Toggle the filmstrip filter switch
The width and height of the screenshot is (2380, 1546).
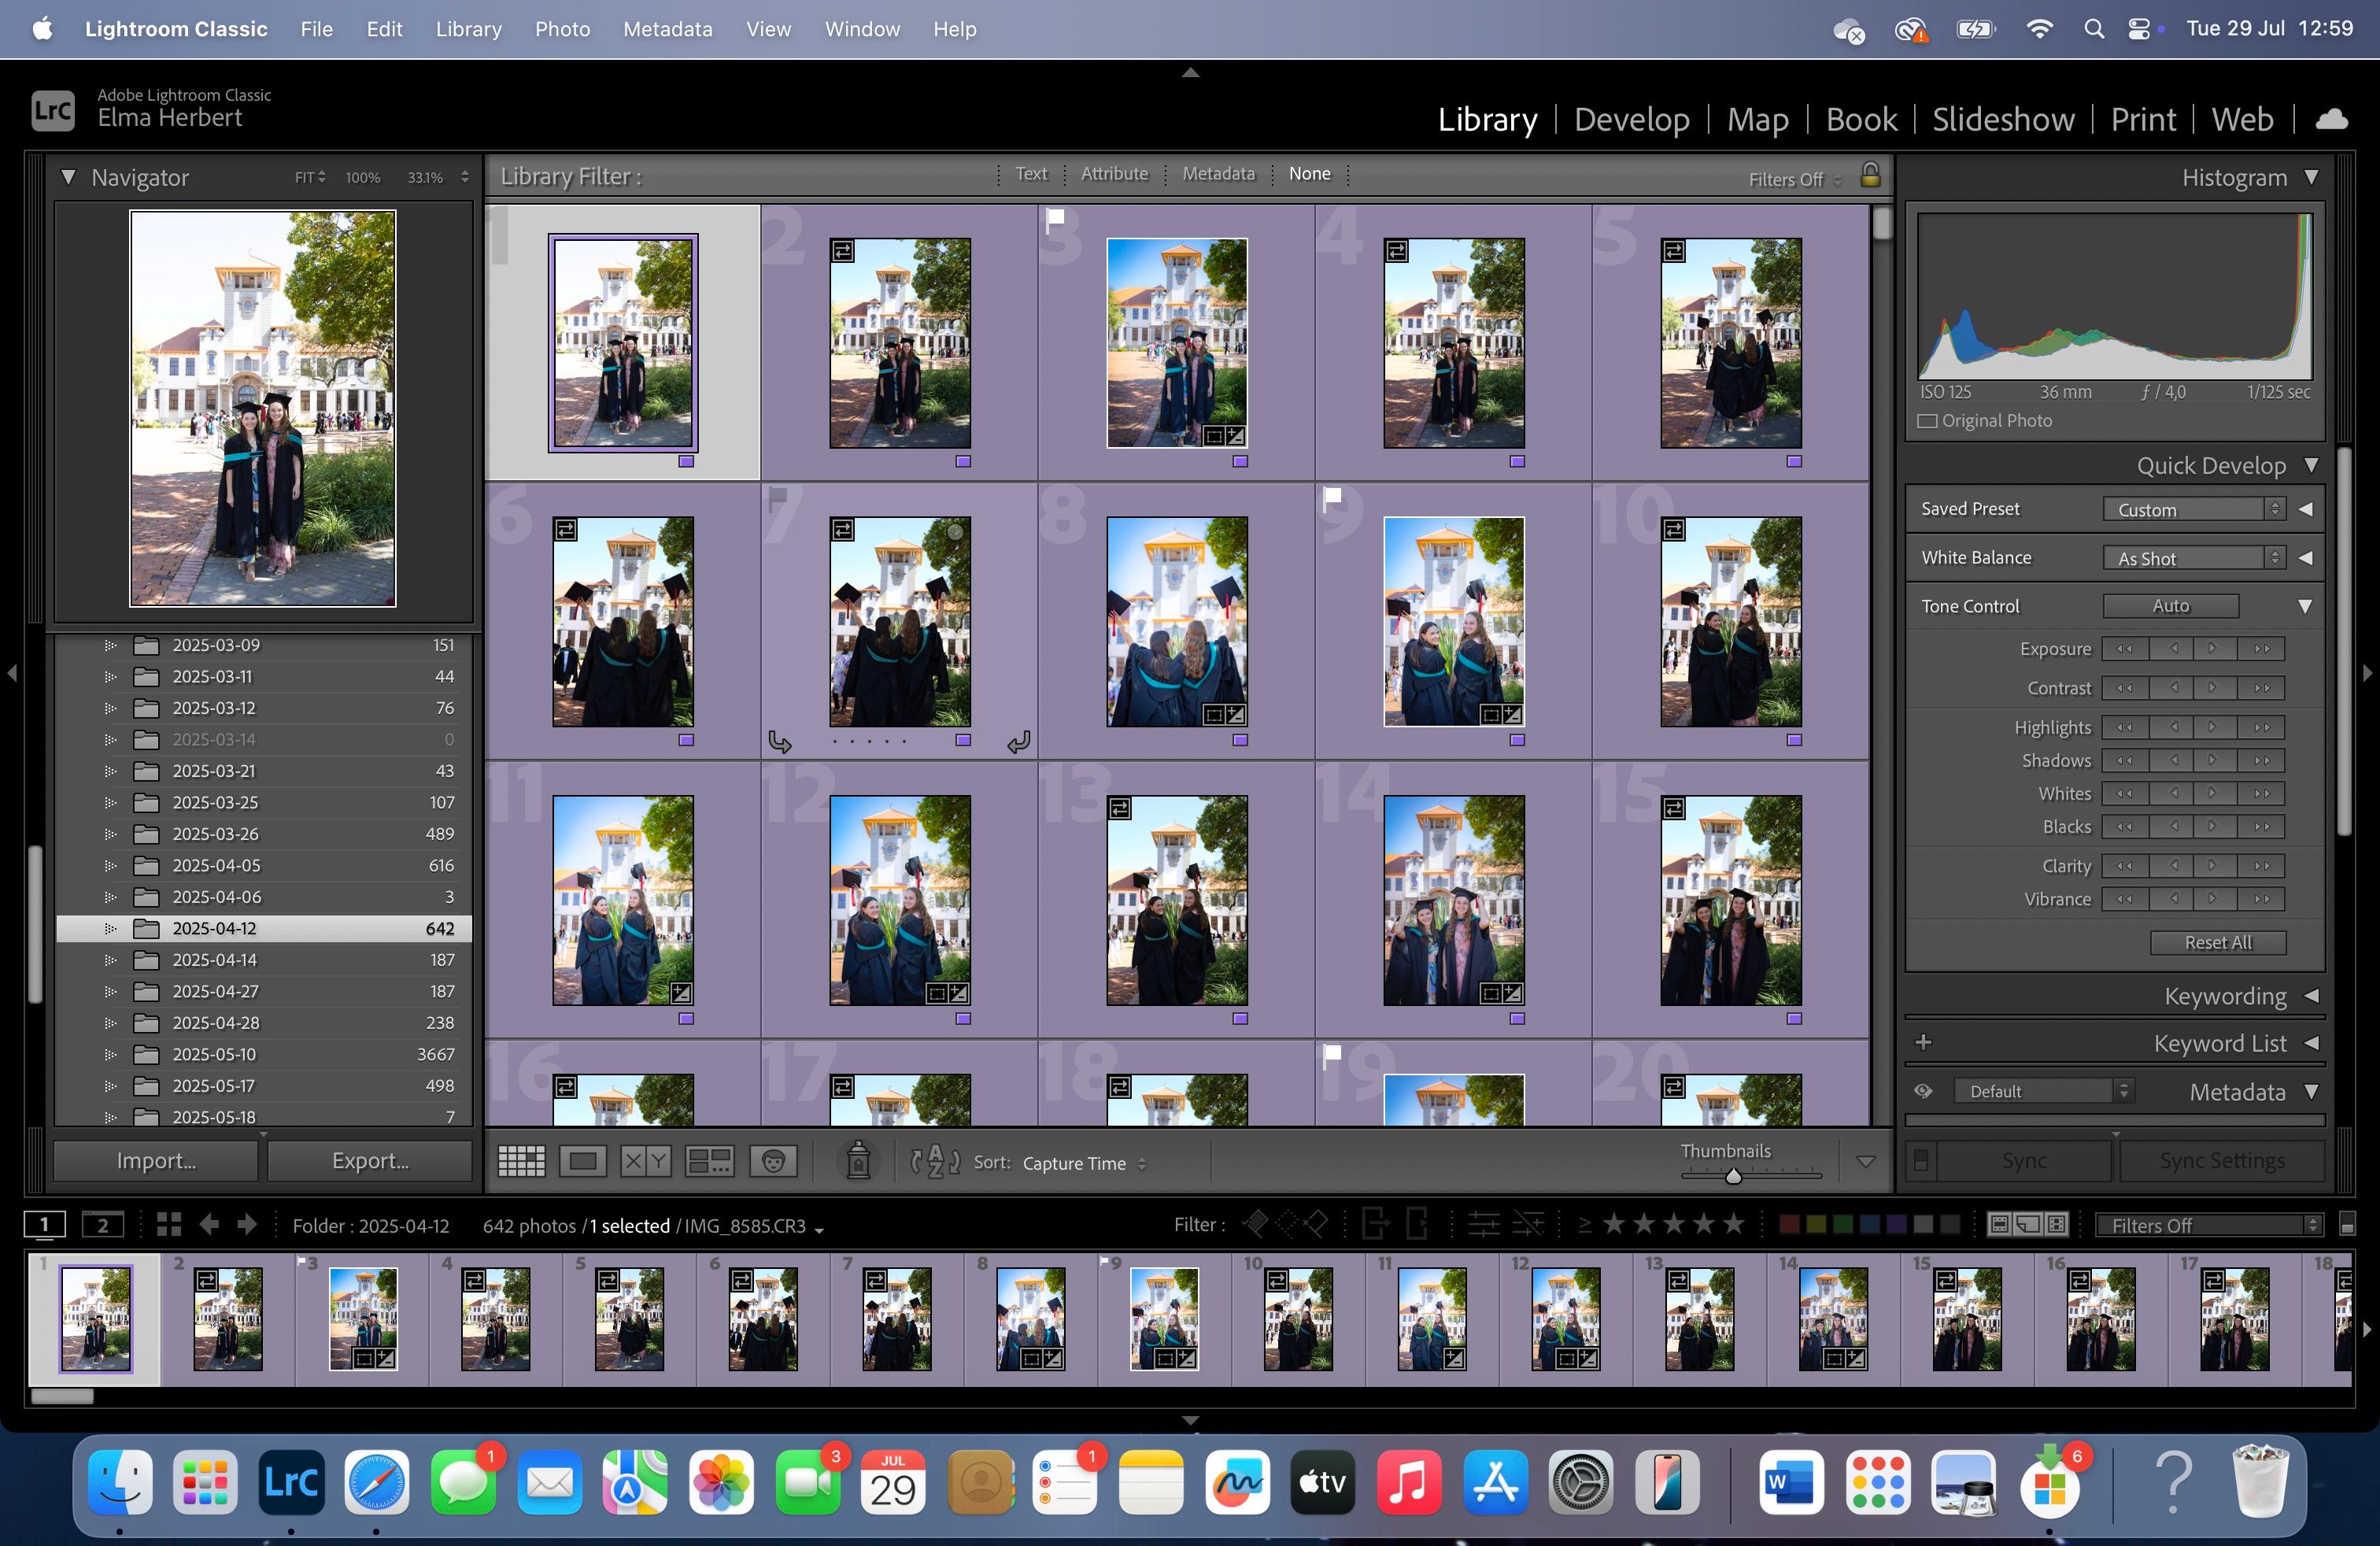tap(2347, 1224)
